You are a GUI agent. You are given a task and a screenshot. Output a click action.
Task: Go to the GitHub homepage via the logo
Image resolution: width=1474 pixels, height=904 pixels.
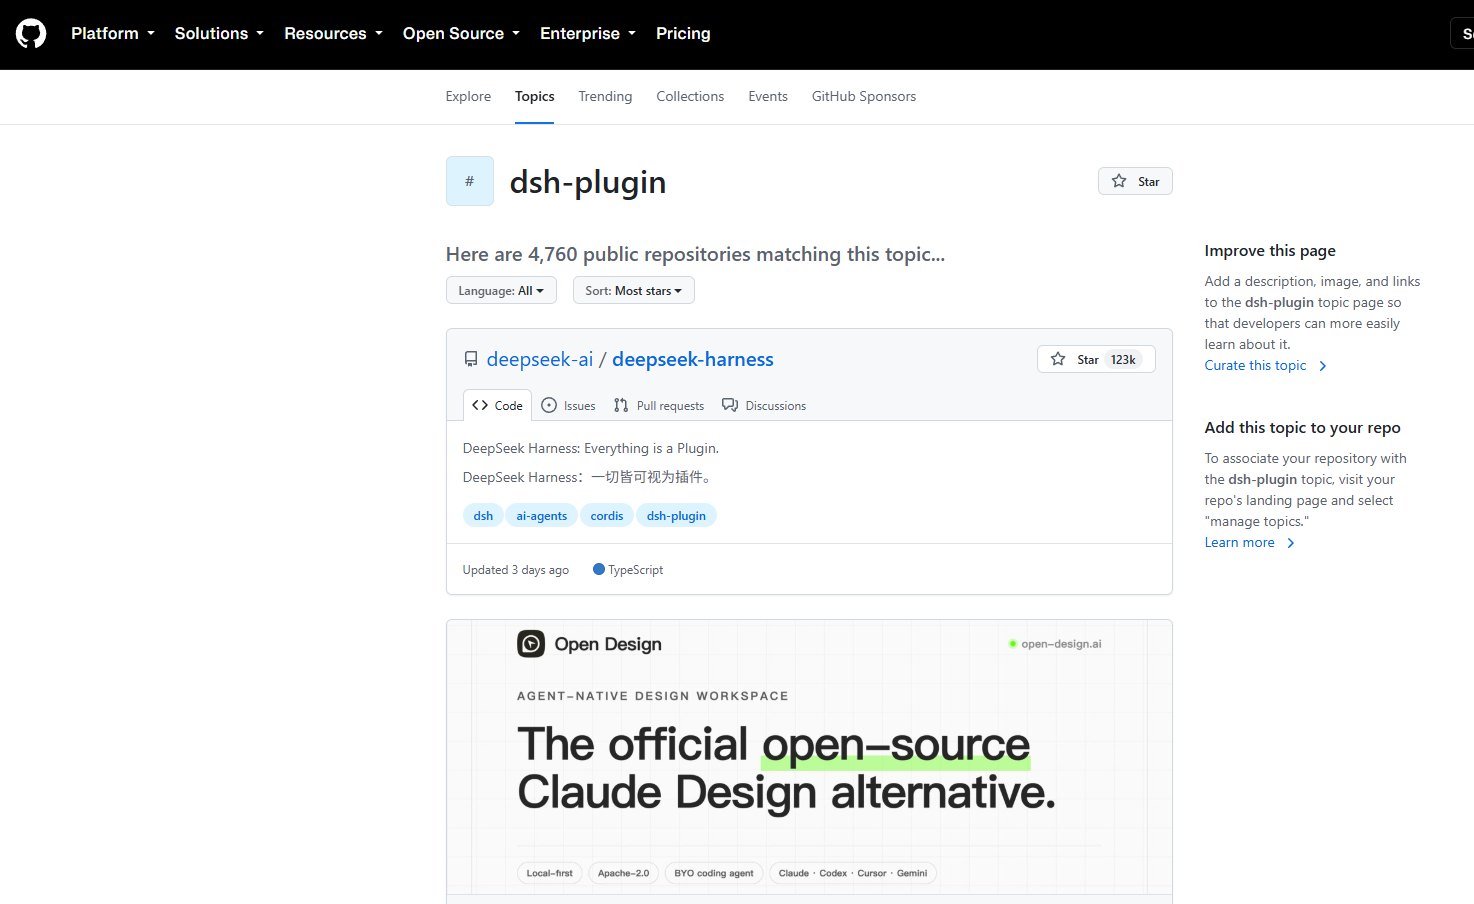[x=31, y=34]
